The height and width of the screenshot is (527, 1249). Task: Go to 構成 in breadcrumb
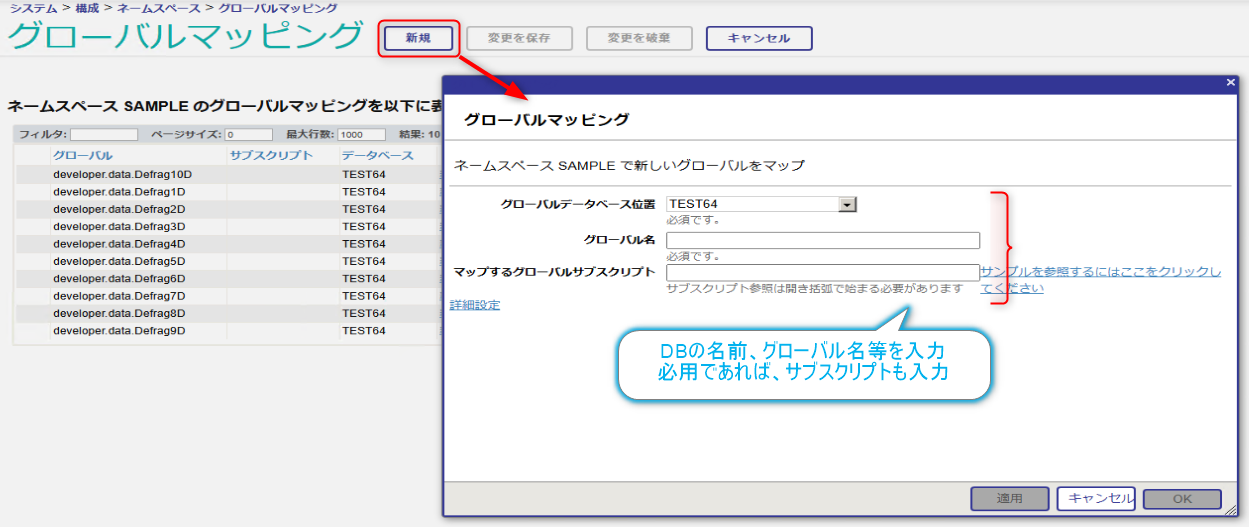(87, 8)
